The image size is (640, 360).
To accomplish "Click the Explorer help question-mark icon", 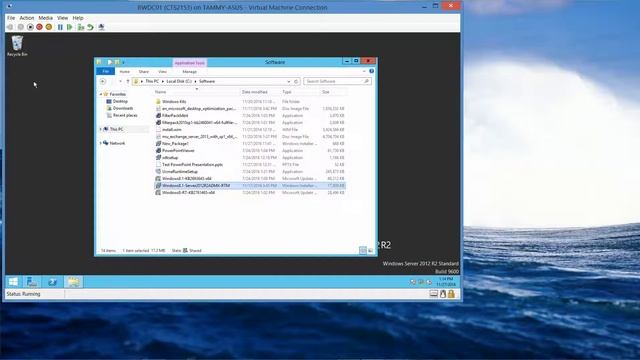I will point(371,71).
